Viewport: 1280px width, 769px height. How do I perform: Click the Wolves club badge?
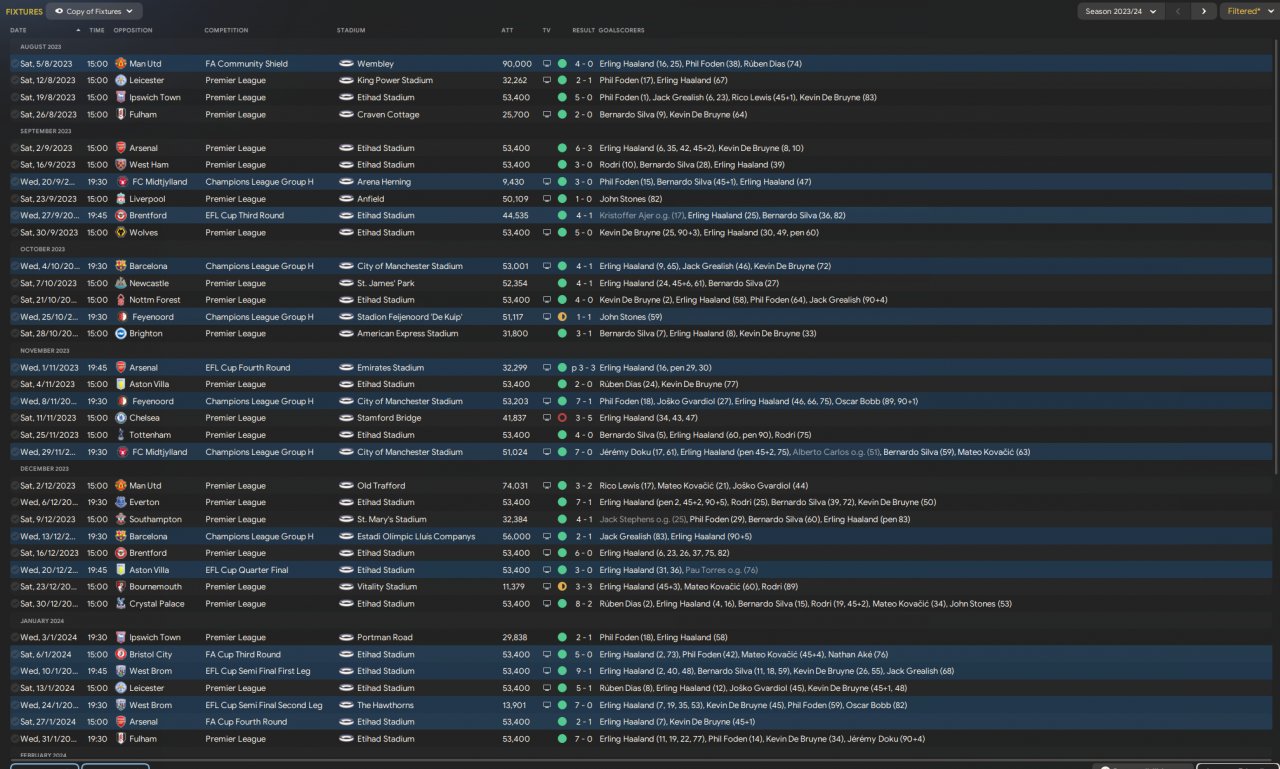click(121, 233)
